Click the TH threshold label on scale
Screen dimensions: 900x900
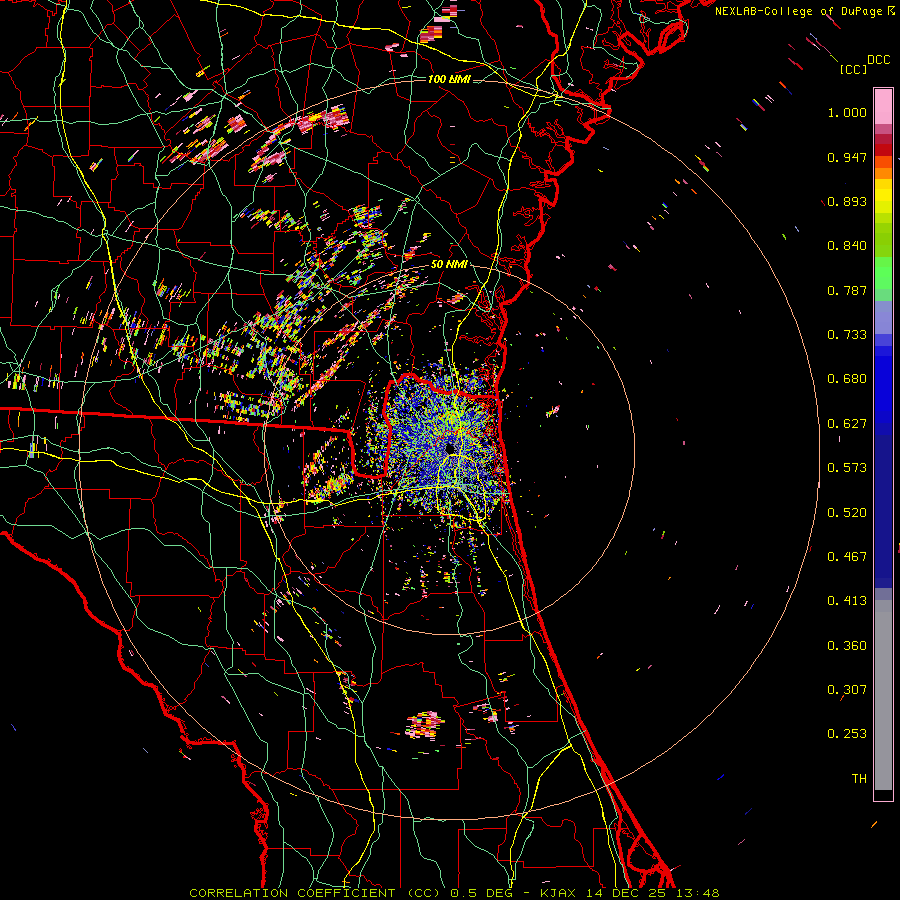click(859, 779)
